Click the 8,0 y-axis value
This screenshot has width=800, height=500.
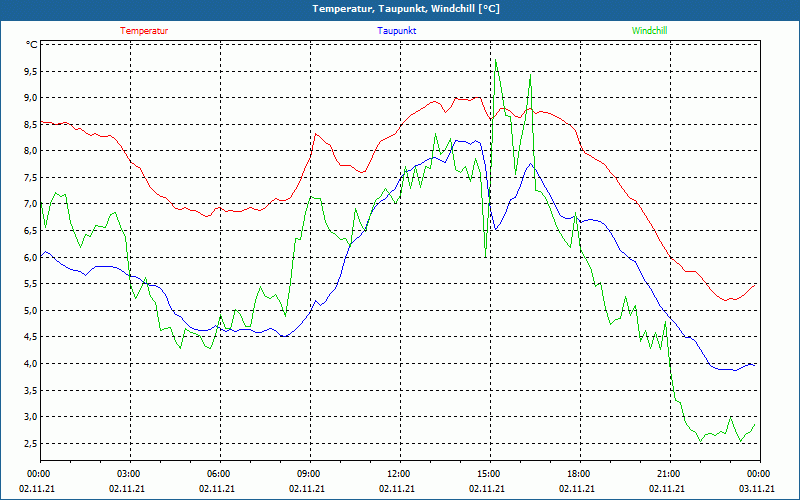click(30, 151)
